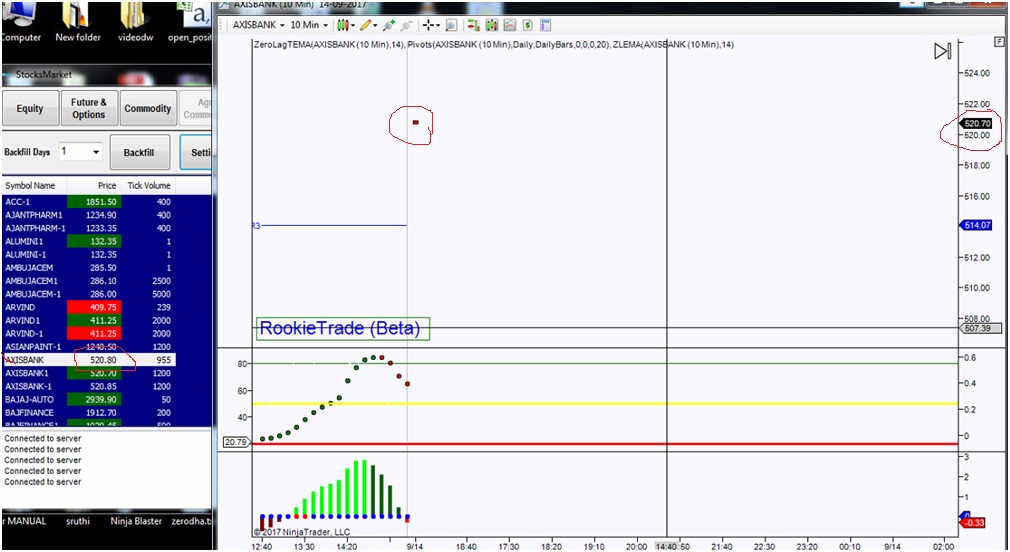Image resolution: width=1010 pixels, height=552 pixels.
Task: Select the AMBUJACEM1 symbol row
Action: click(x=88, y=281)
